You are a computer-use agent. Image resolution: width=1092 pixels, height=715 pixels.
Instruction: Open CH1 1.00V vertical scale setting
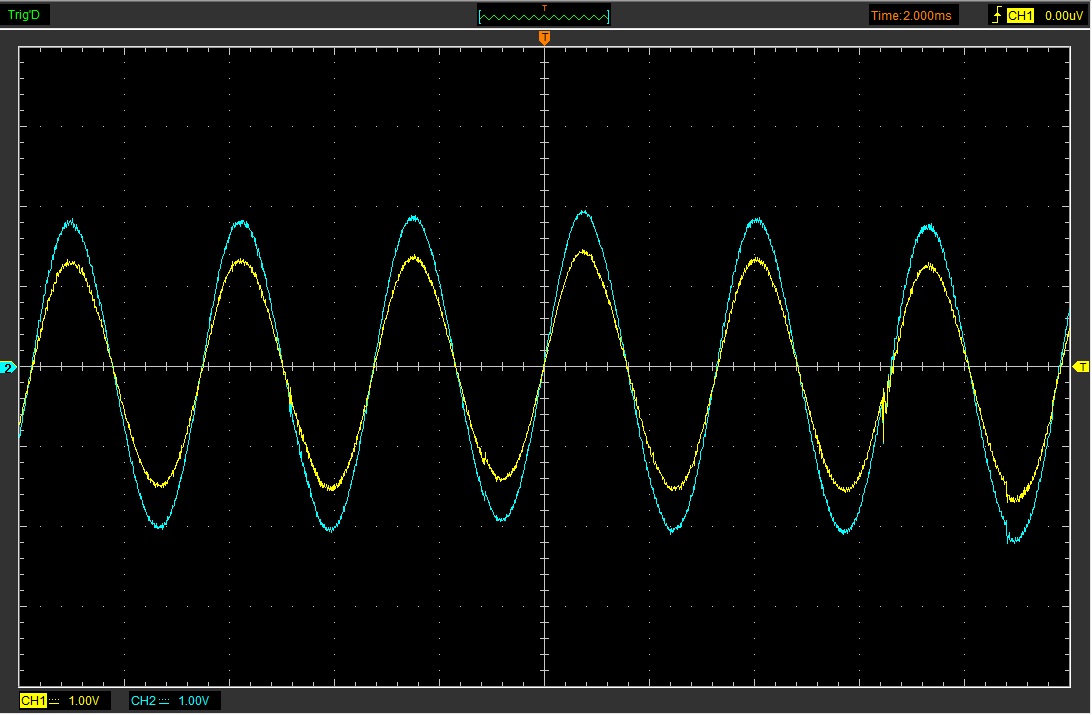pos(84,701)
